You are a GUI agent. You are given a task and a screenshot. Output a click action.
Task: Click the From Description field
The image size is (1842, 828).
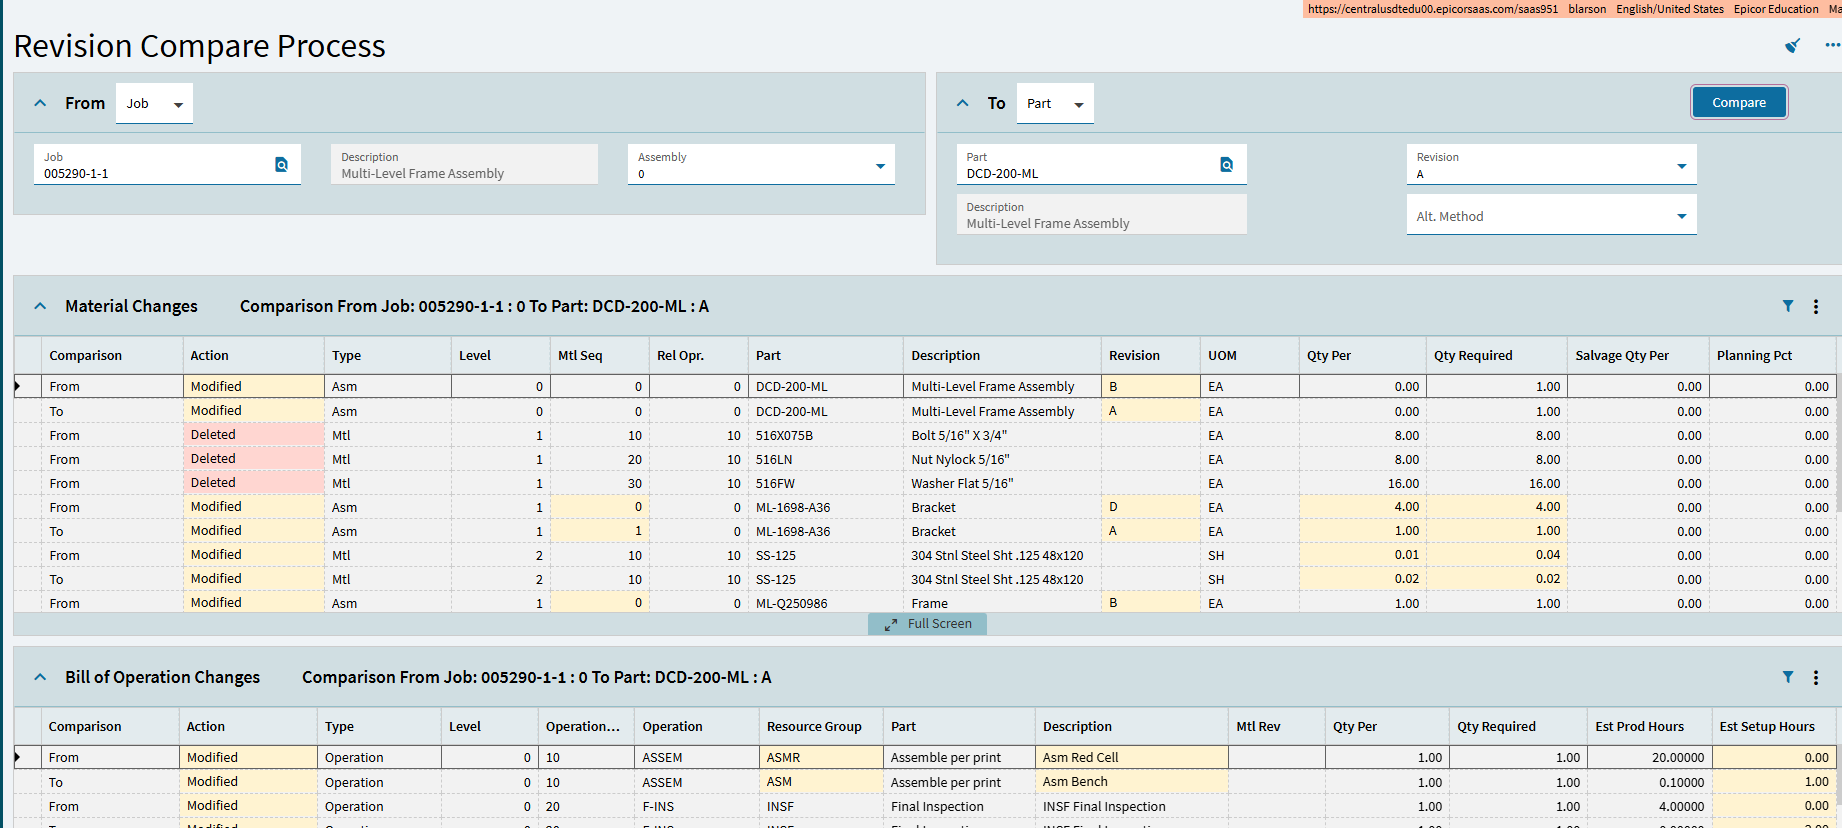coord(464,164)
